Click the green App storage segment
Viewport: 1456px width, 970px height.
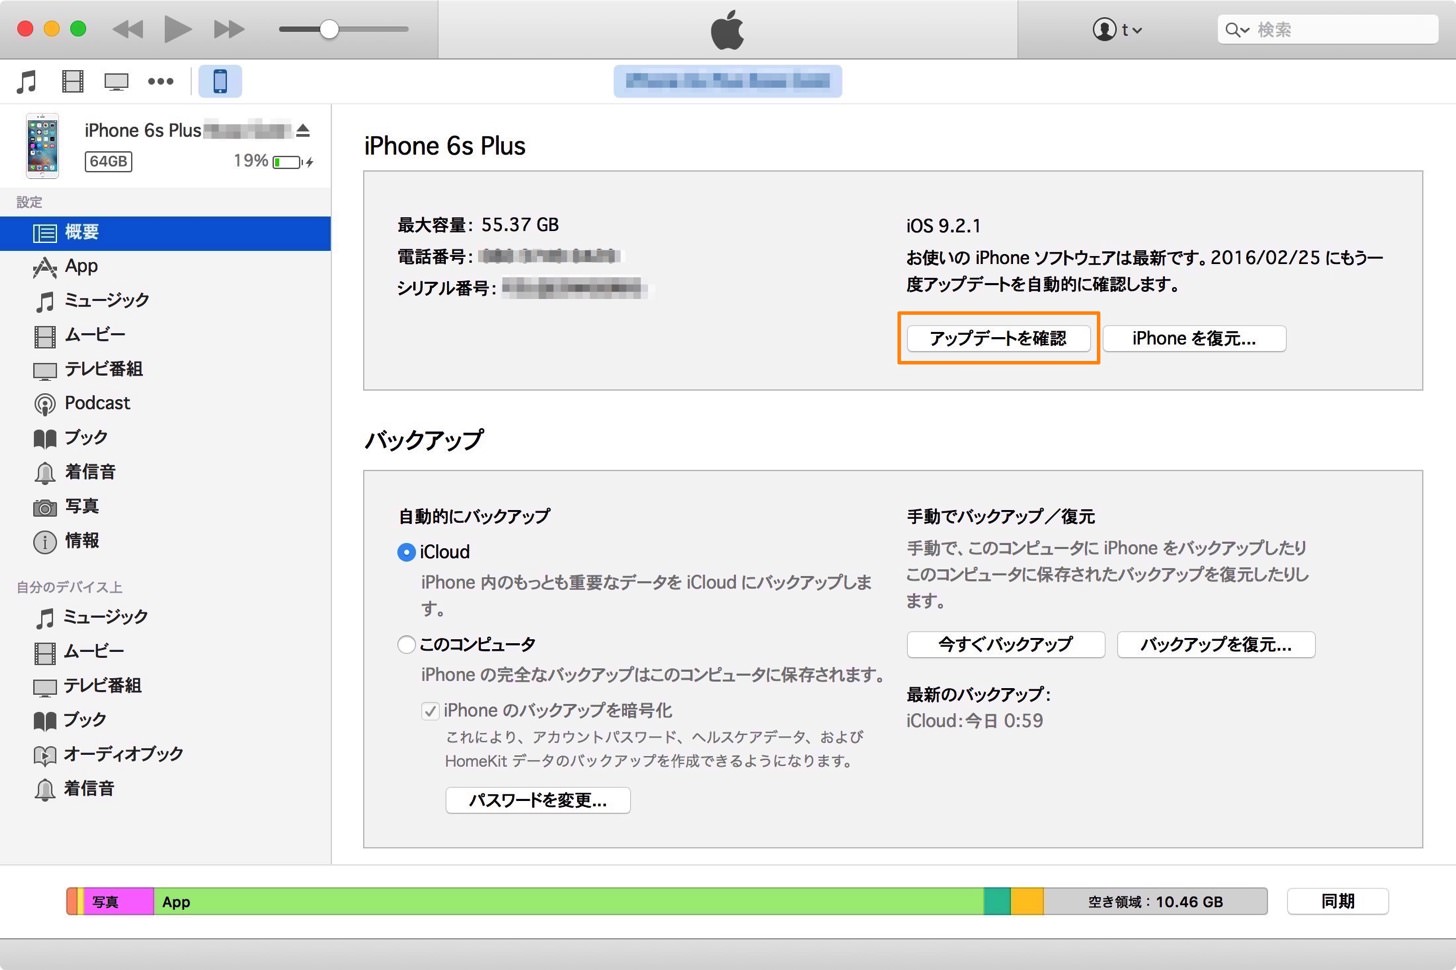click(x=568, y=901)
